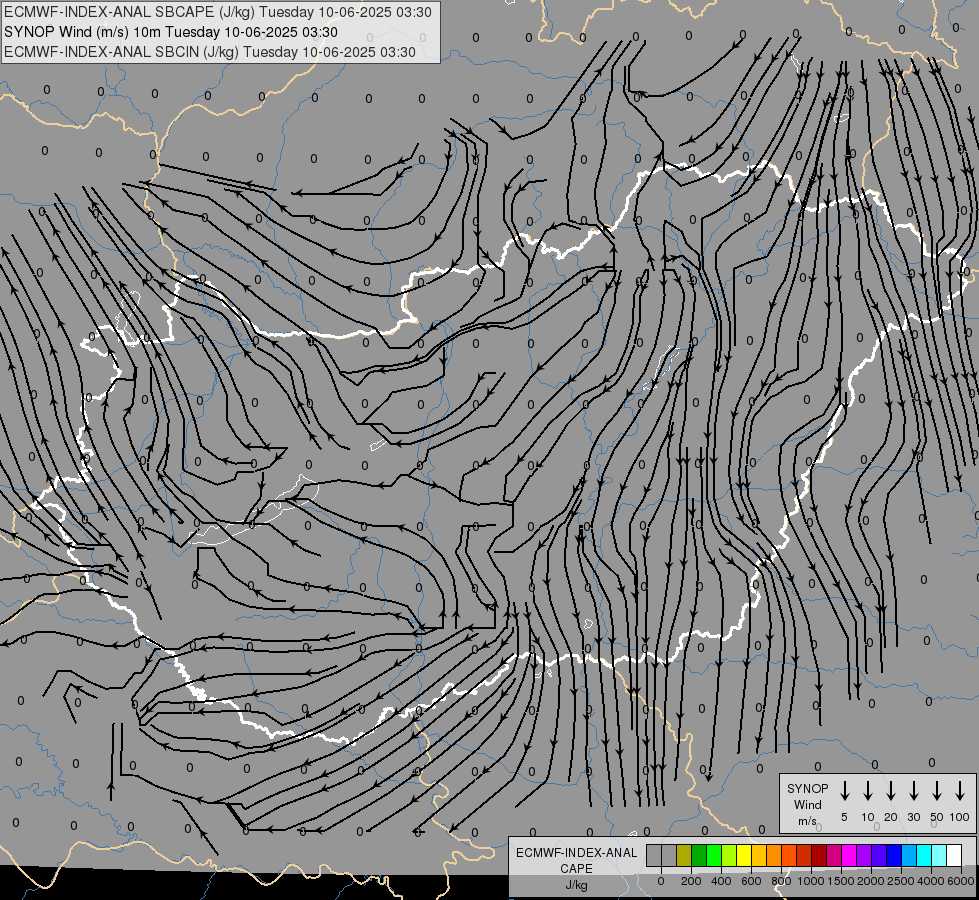Viewport: 979px width, 900px height.
Task: Select the cyan CAPE swatch before 4000
Action: click(925, 855)
